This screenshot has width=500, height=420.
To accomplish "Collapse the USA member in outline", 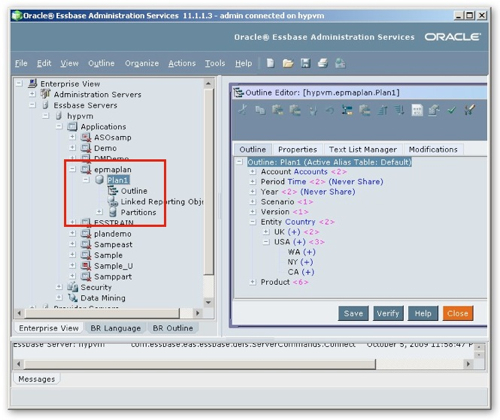I will (266, 242).
